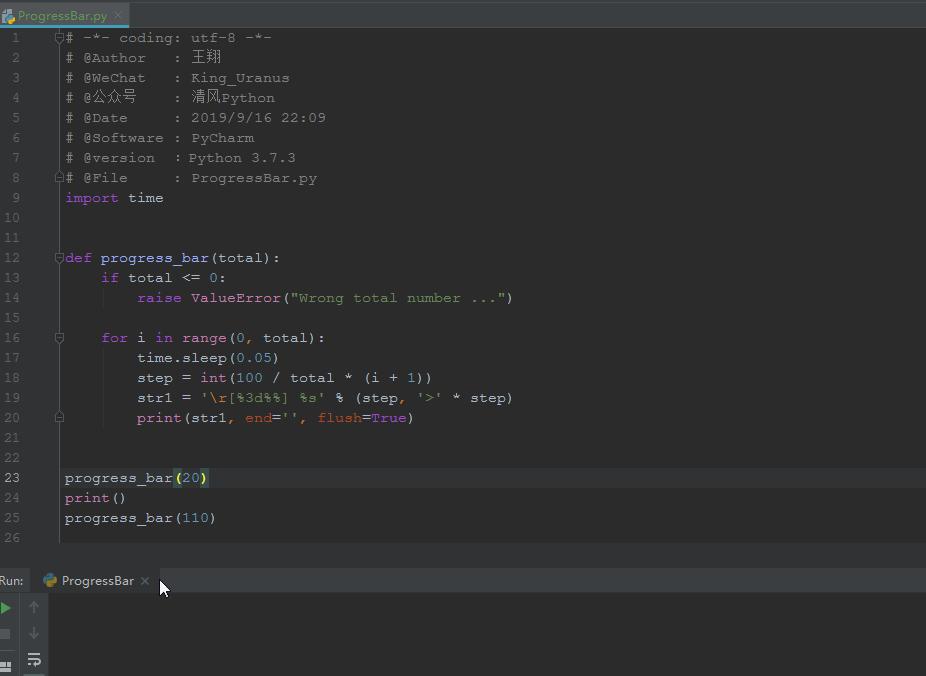The image size is (926, 676).
Task: Click the date '2019/9/16 22:09' comment
Action: click(x=258, y=118)
